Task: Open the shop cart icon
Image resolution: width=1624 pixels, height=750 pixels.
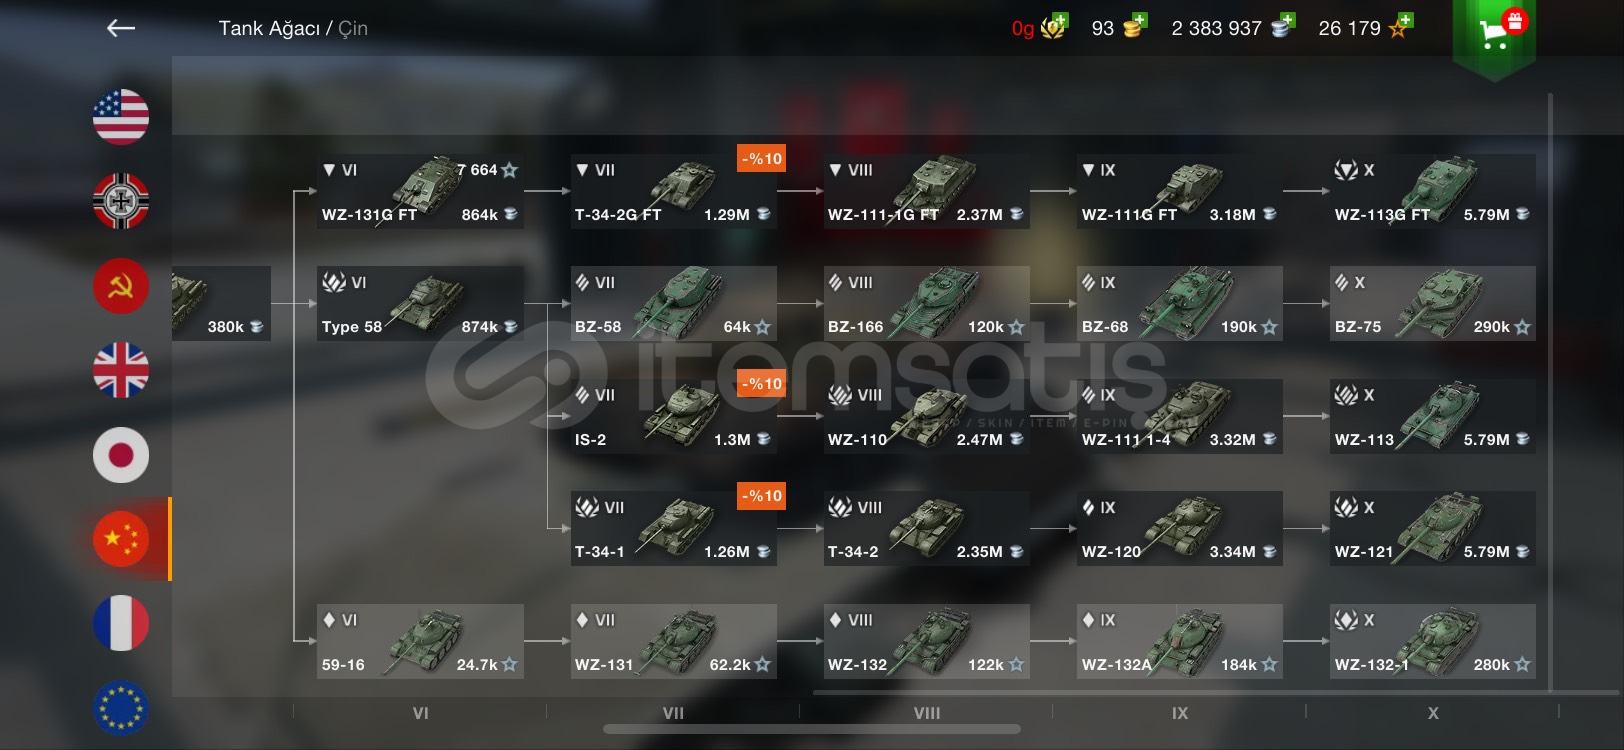Action: pos(1494,34)
